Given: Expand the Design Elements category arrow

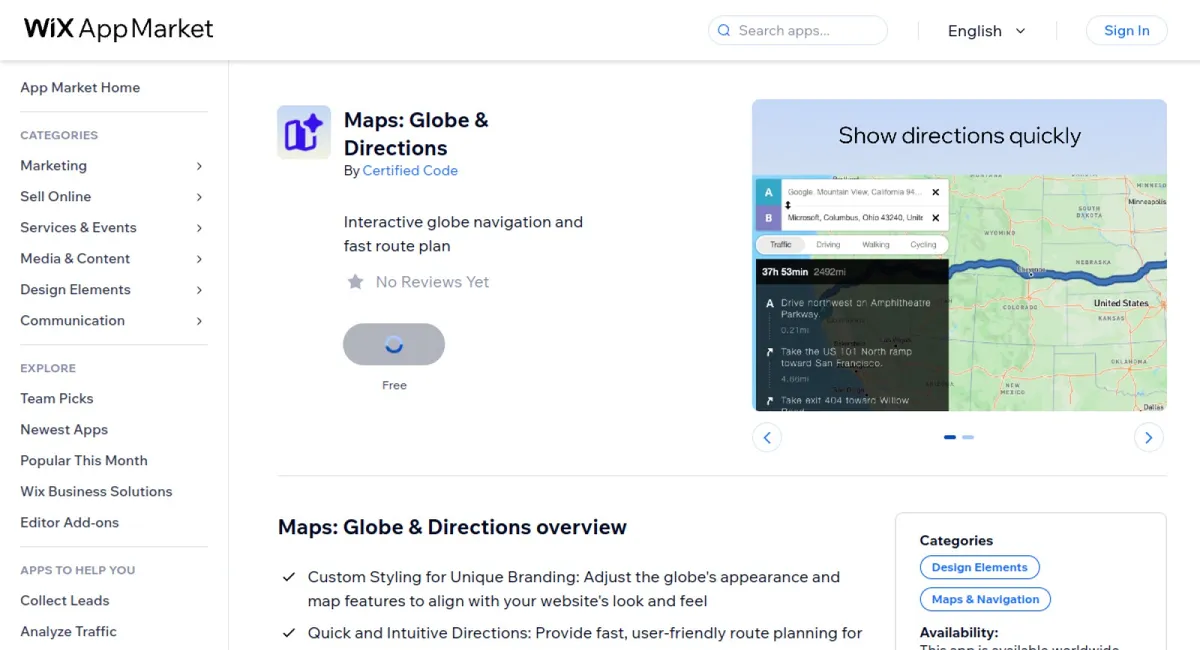Looking at the screenshot, I should pos(199,290).
